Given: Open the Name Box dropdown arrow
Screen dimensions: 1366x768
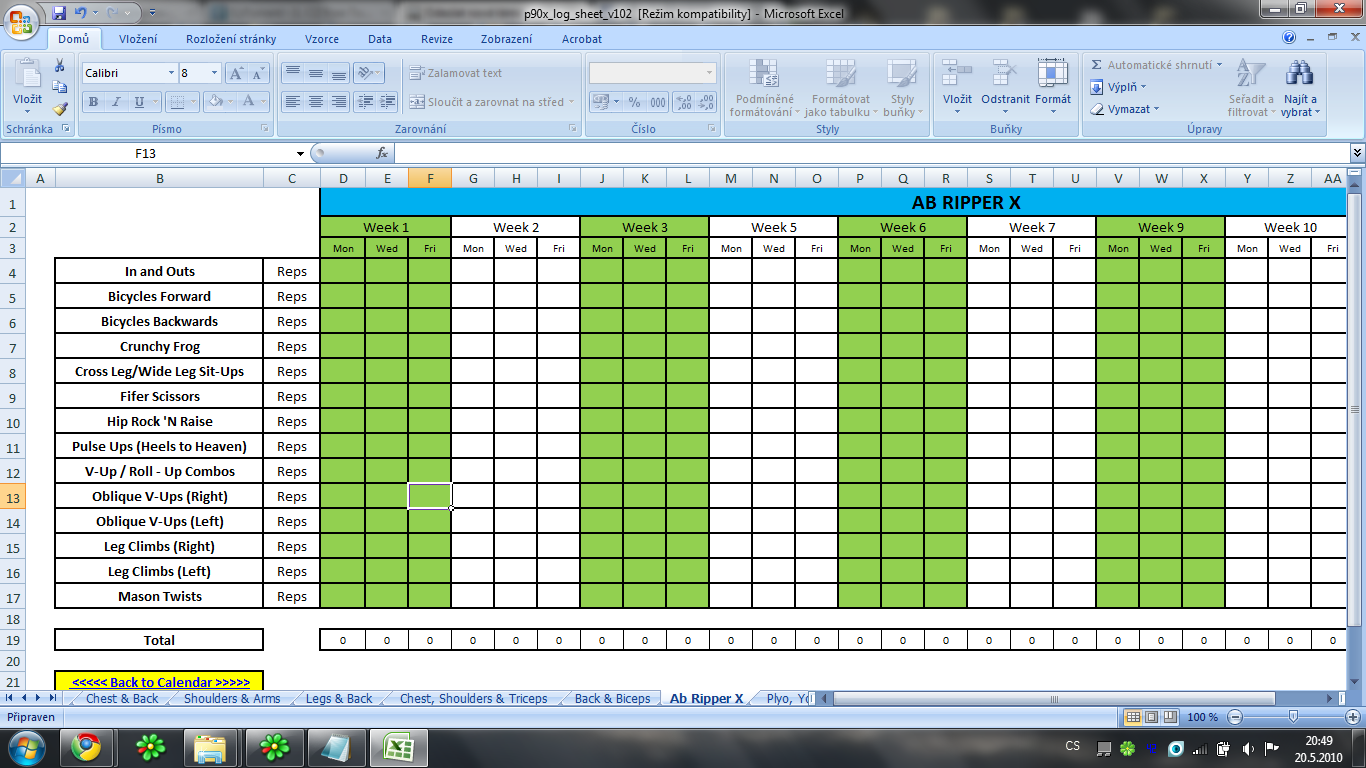Looking at the screenshot, I should [x=300, y=154].
